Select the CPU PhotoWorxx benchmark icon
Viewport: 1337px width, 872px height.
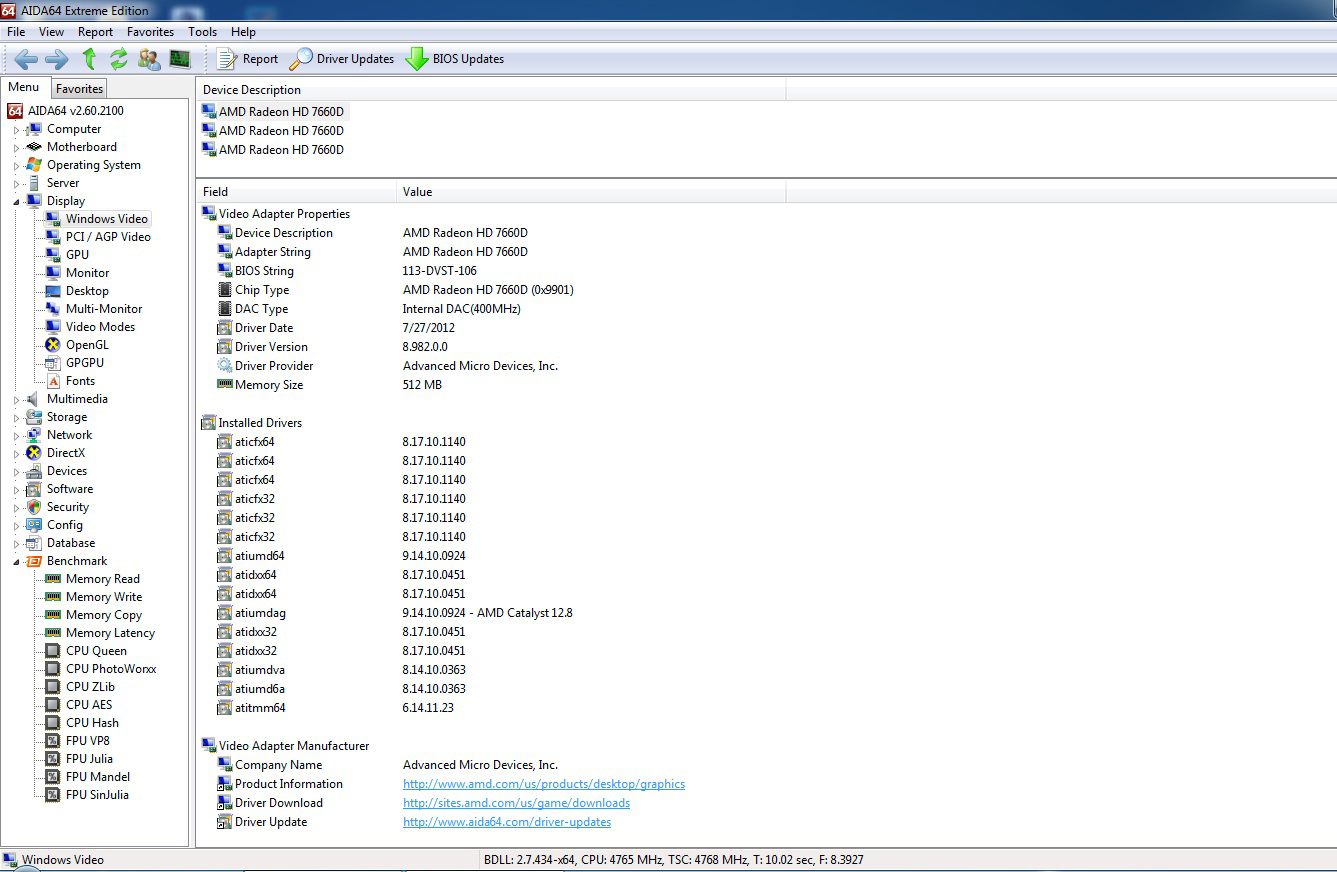coord(53,669)
